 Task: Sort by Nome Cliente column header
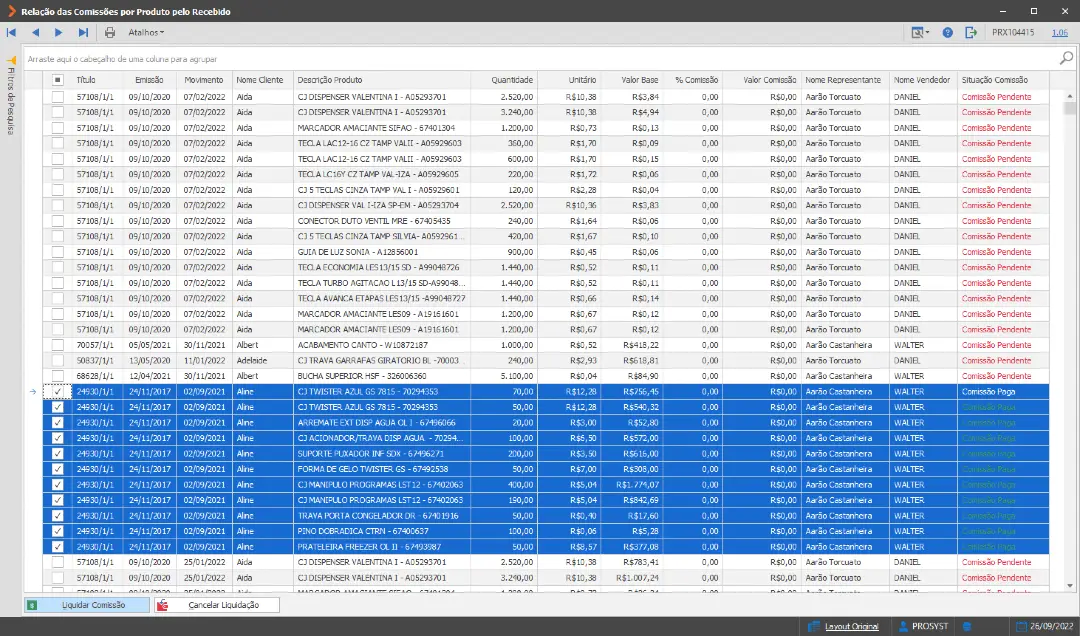pyautogui.click(x=260, y=80)
